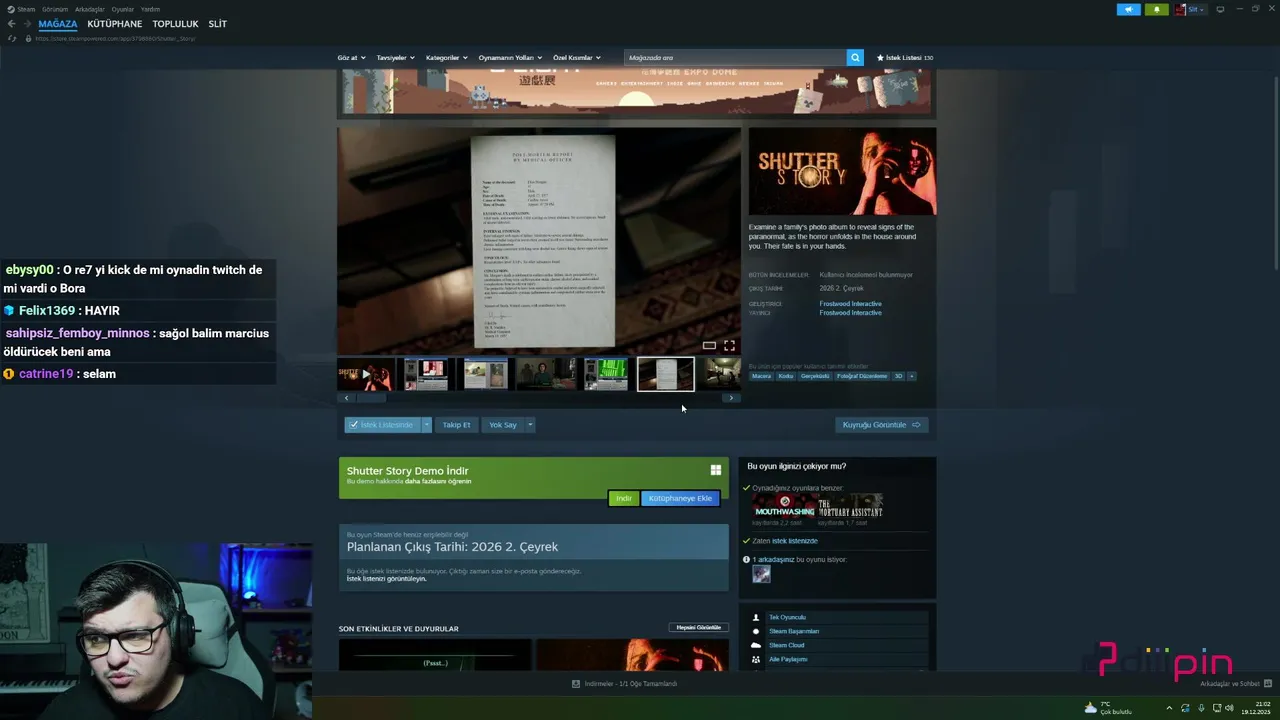Click the star icon beside İstek Listesi
Image resolution: width=1280 pixels, height=720 pixels.
click(x=880, y=58)
